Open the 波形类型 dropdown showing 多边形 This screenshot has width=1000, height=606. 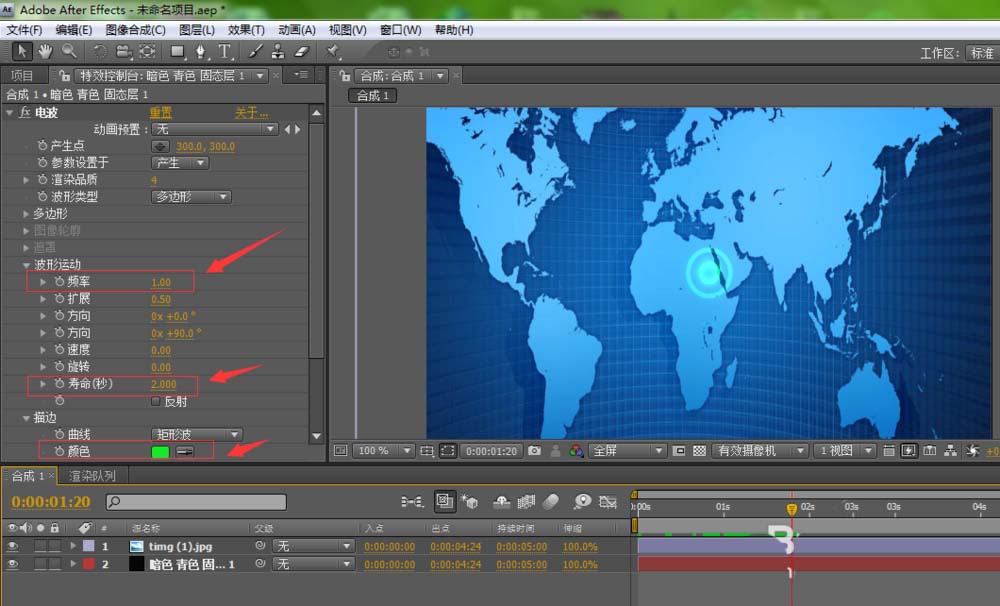[x=191, y=197]
